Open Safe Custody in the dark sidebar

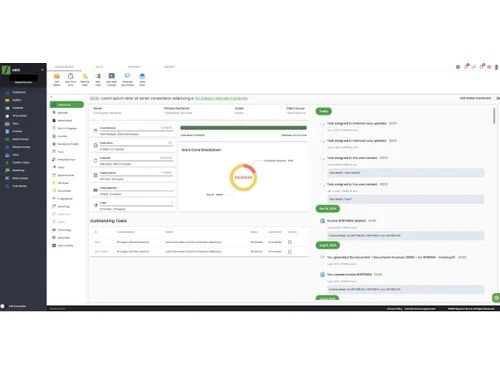tap(20, 178)
